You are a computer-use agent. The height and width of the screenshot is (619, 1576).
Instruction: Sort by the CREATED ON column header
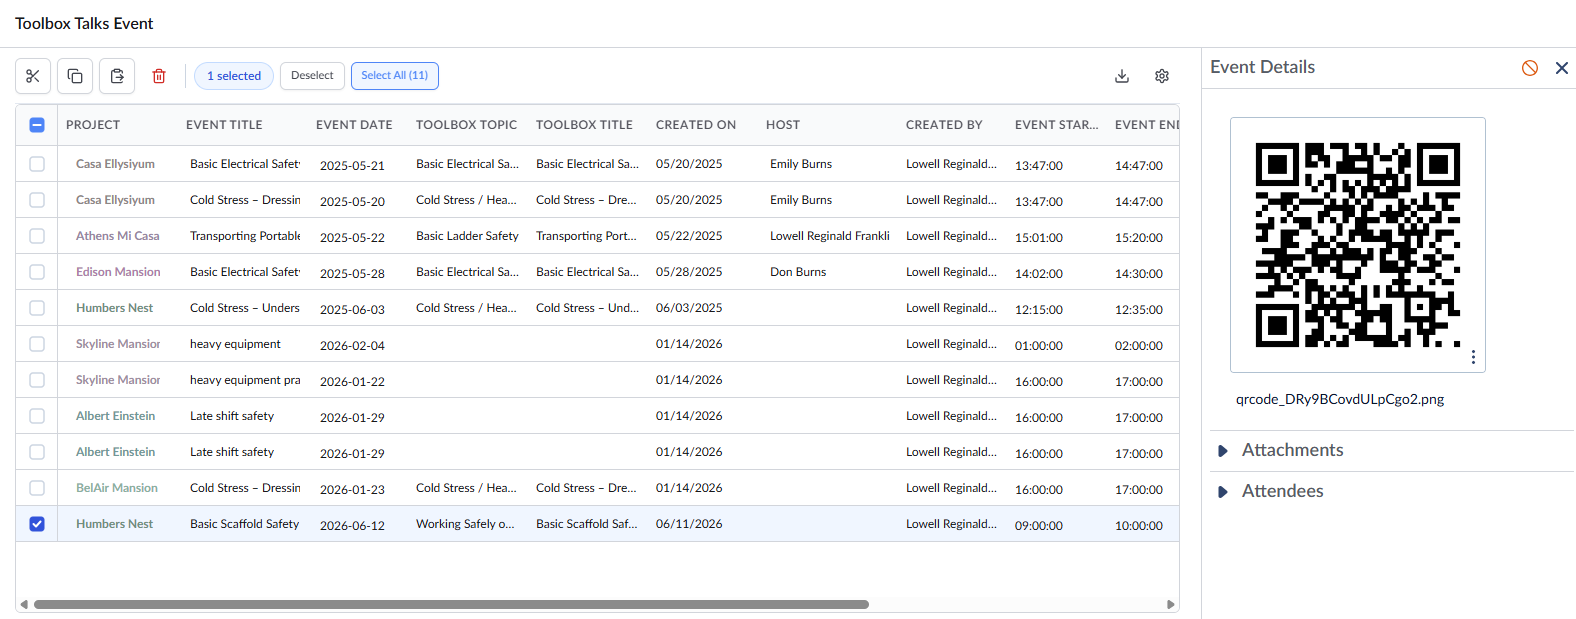click(x=696, y=125)
